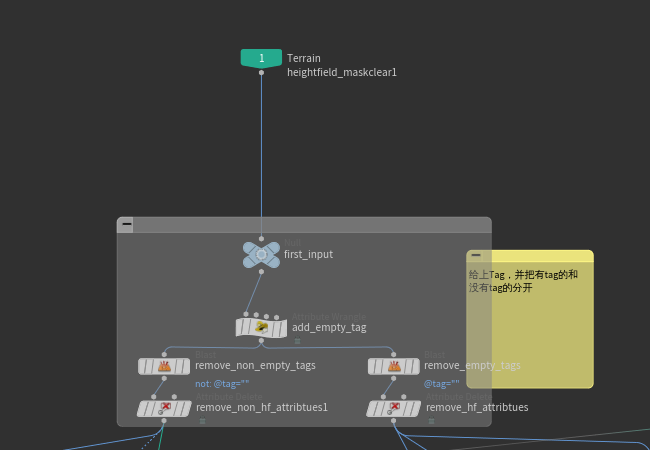The height and width of the screenshot is (450, 650).
Task: Click the remove_non_hf_attribtues1 attribute delete node
Action: [x=164, y=408]
